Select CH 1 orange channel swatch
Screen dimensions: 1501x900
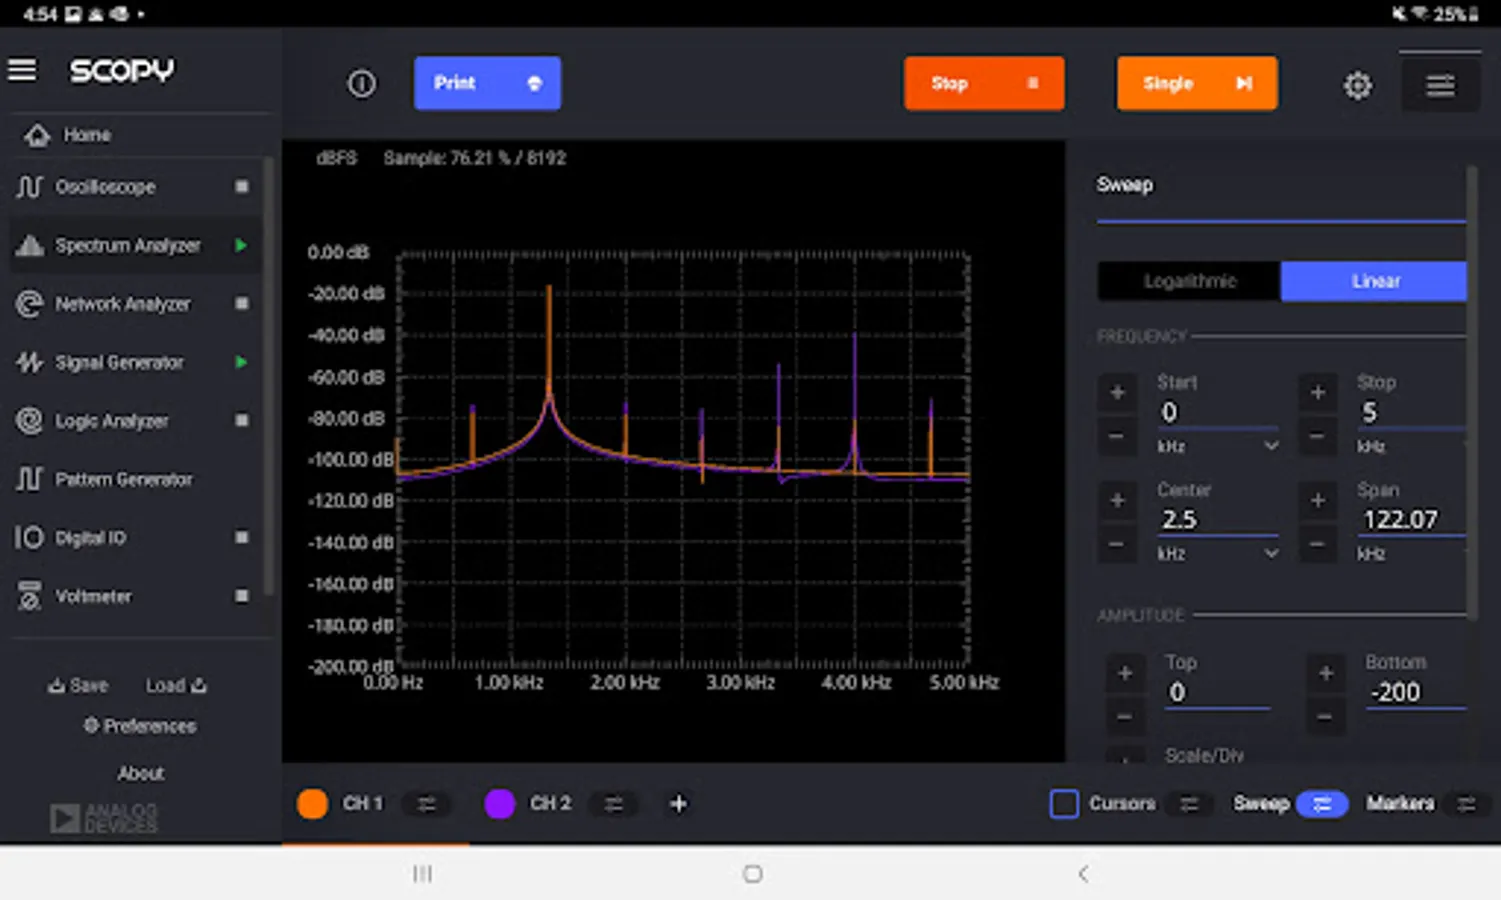(312, 804)
